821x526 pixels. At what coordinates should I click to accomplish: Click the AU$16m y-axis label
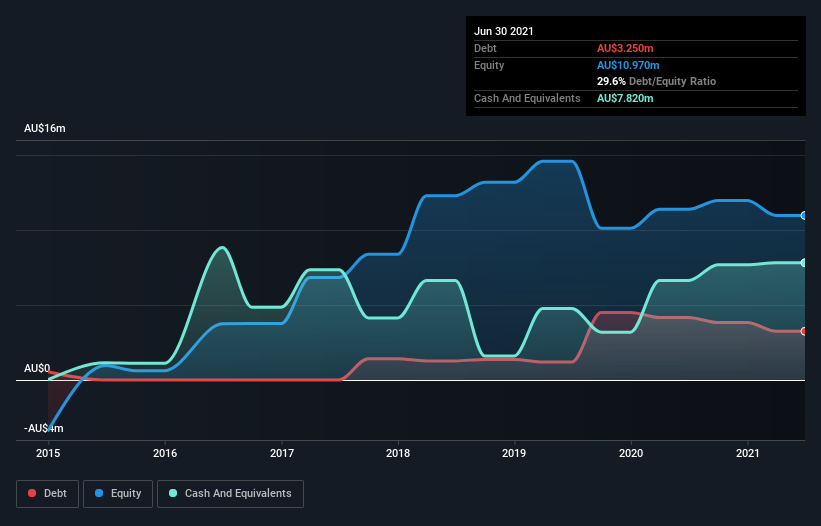[x=45, y=128]
